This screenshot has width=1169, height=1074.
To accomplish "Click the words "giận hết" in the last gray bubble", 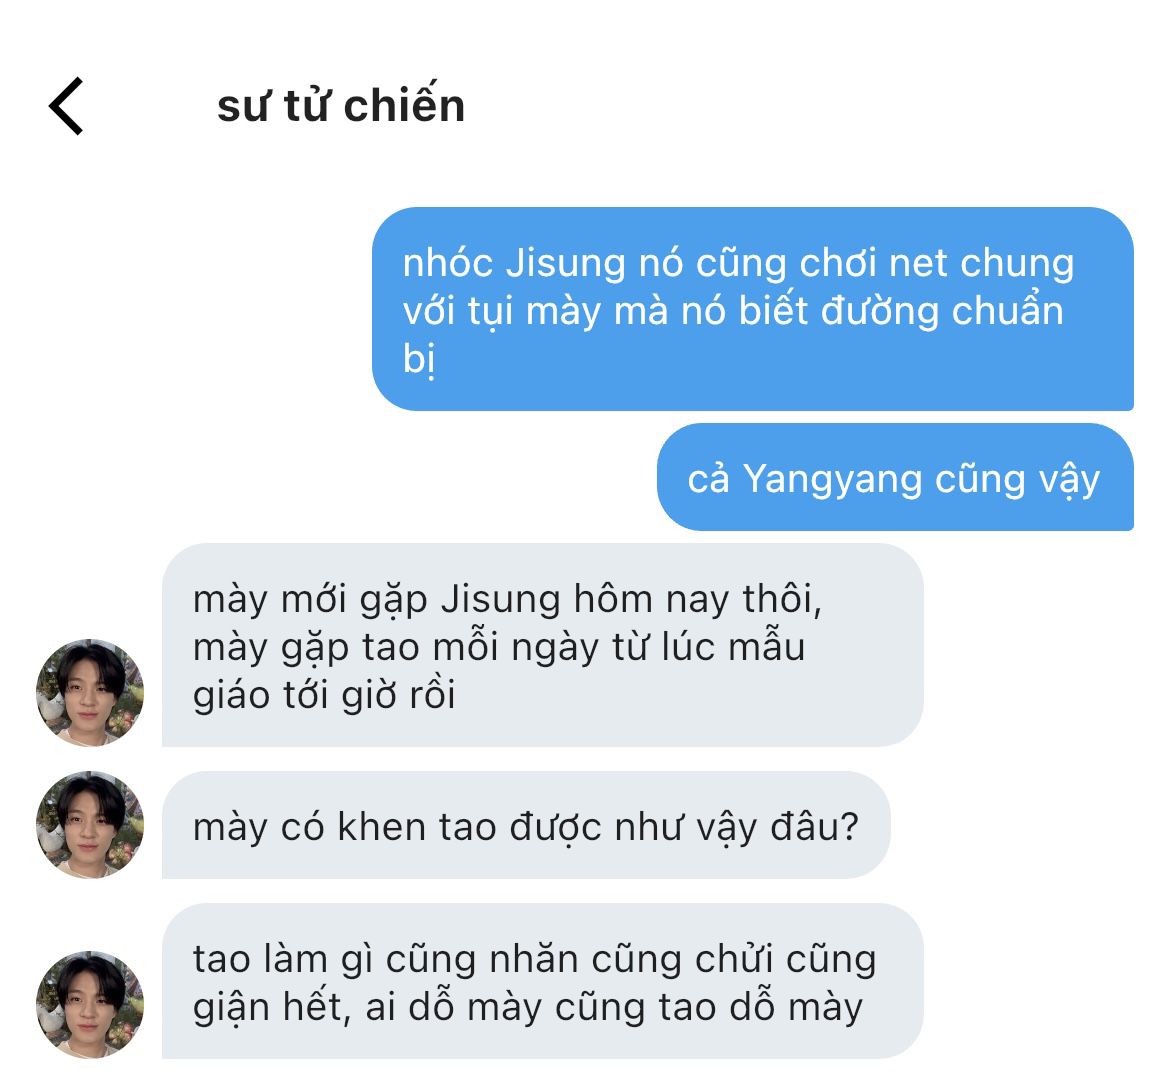I will pos(271,1008).
